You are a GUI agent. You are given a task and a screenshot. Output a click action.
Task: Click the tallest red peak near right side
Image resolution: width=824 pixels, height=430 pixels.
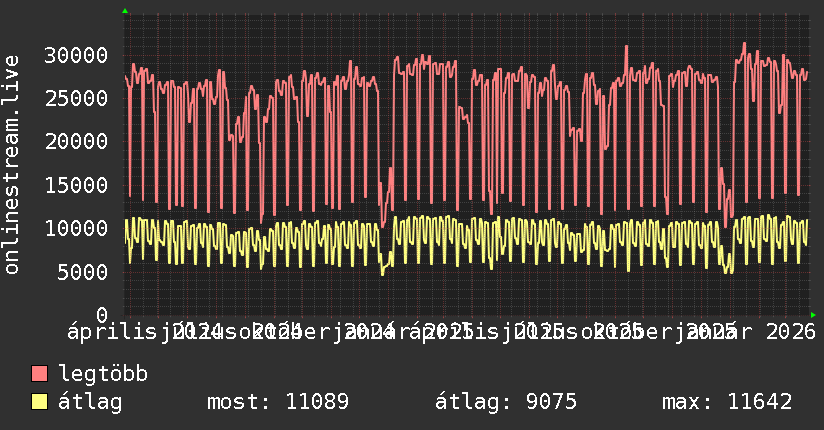coord(744,44)
